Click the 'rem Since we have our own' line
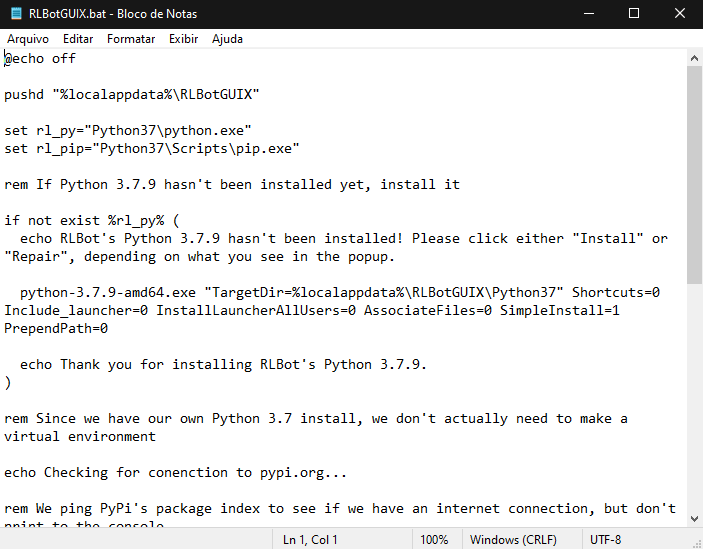The width and height of the screenshot is (703, 549). [x=316, y=419]
